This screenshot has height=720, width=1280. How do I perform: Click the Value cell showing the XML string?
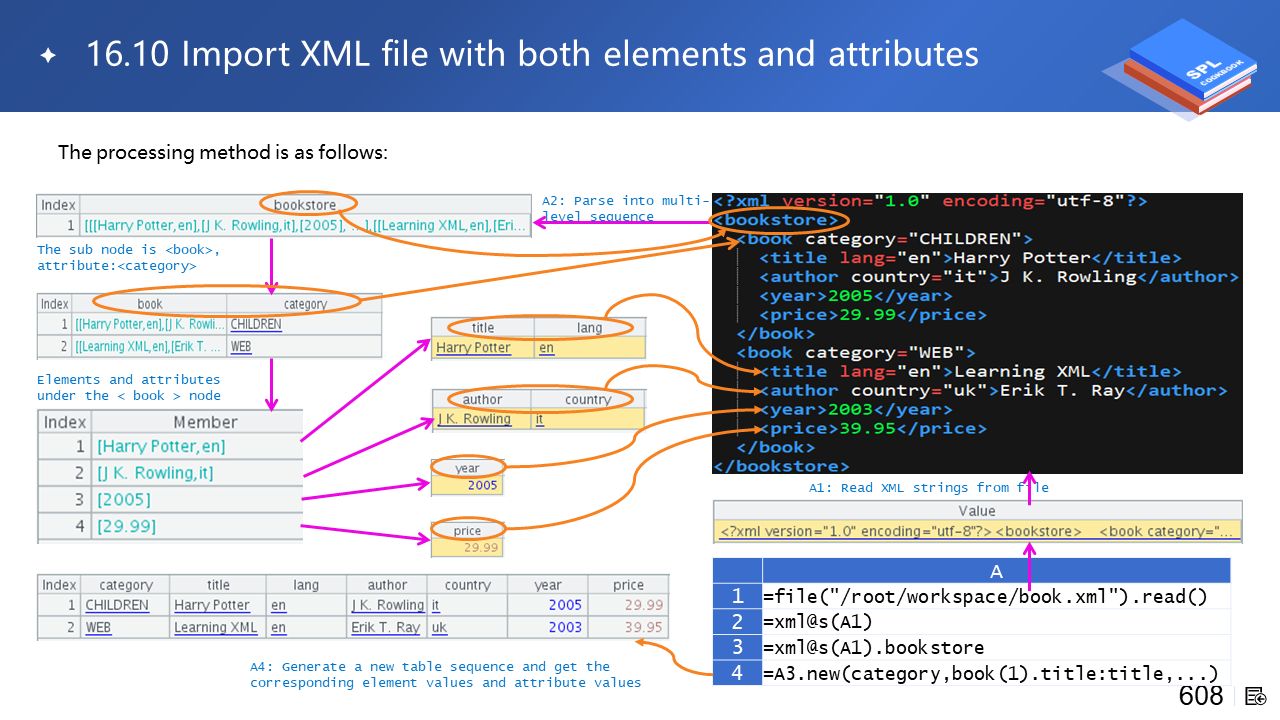pyautogui.click(x=977, y=532)
